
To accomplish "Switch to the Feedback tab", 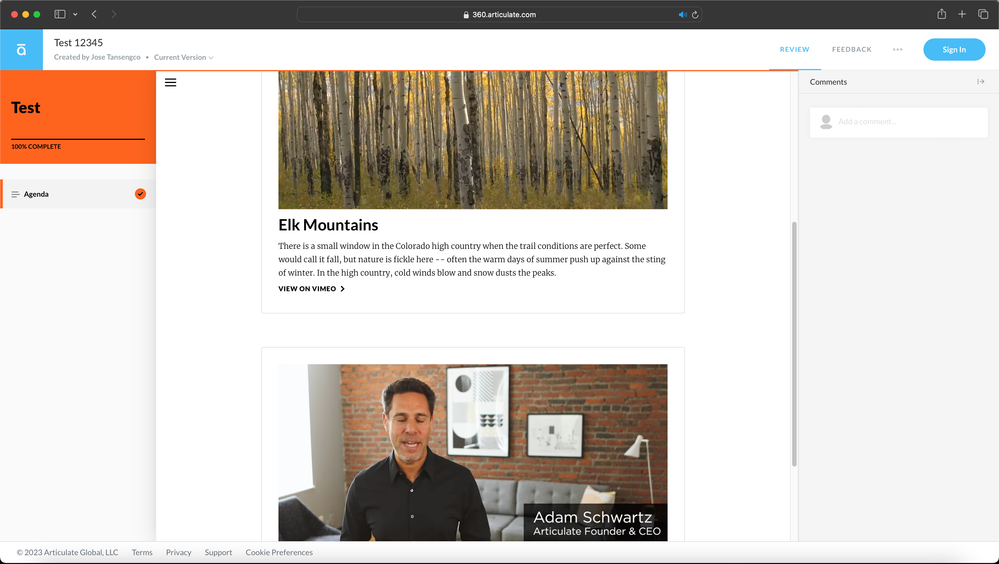I will (x=851, y=49).
